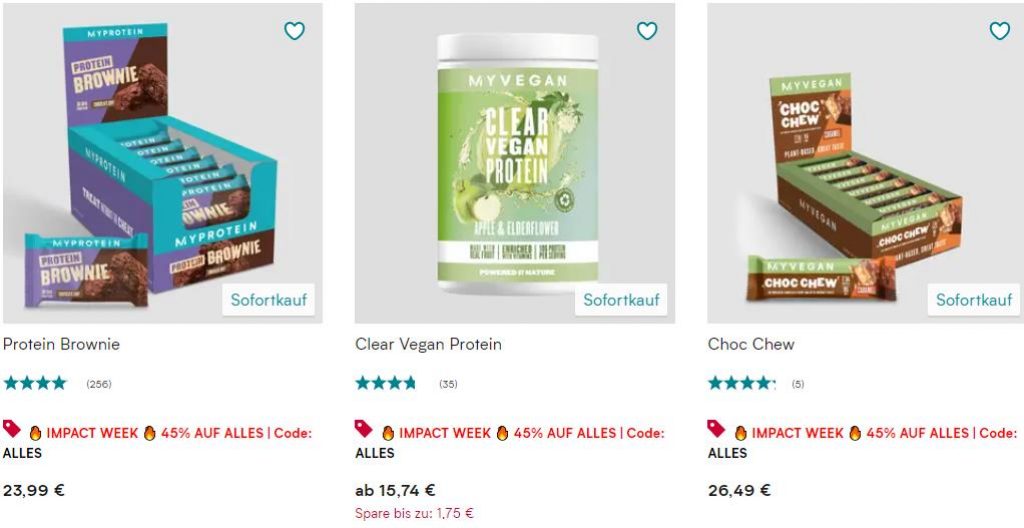Click Sofortkauf on the Clear Vegan Protein card
Viewport: 1024px width, 528px height.
coord(621,300)
